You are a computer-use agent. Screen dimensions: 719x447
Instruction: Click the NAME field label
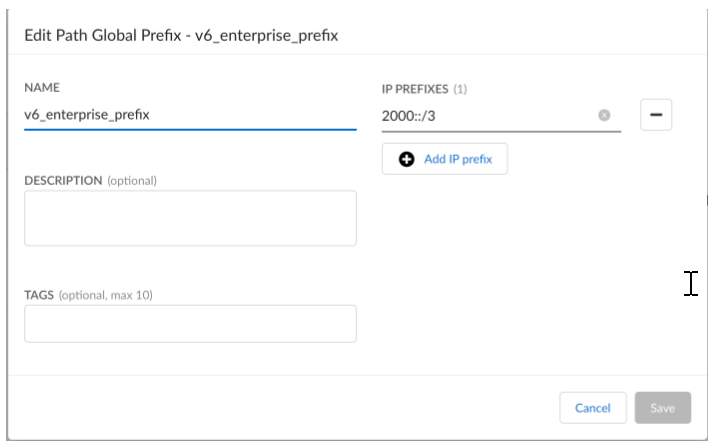pyautogui.click(x=43, y=88)
